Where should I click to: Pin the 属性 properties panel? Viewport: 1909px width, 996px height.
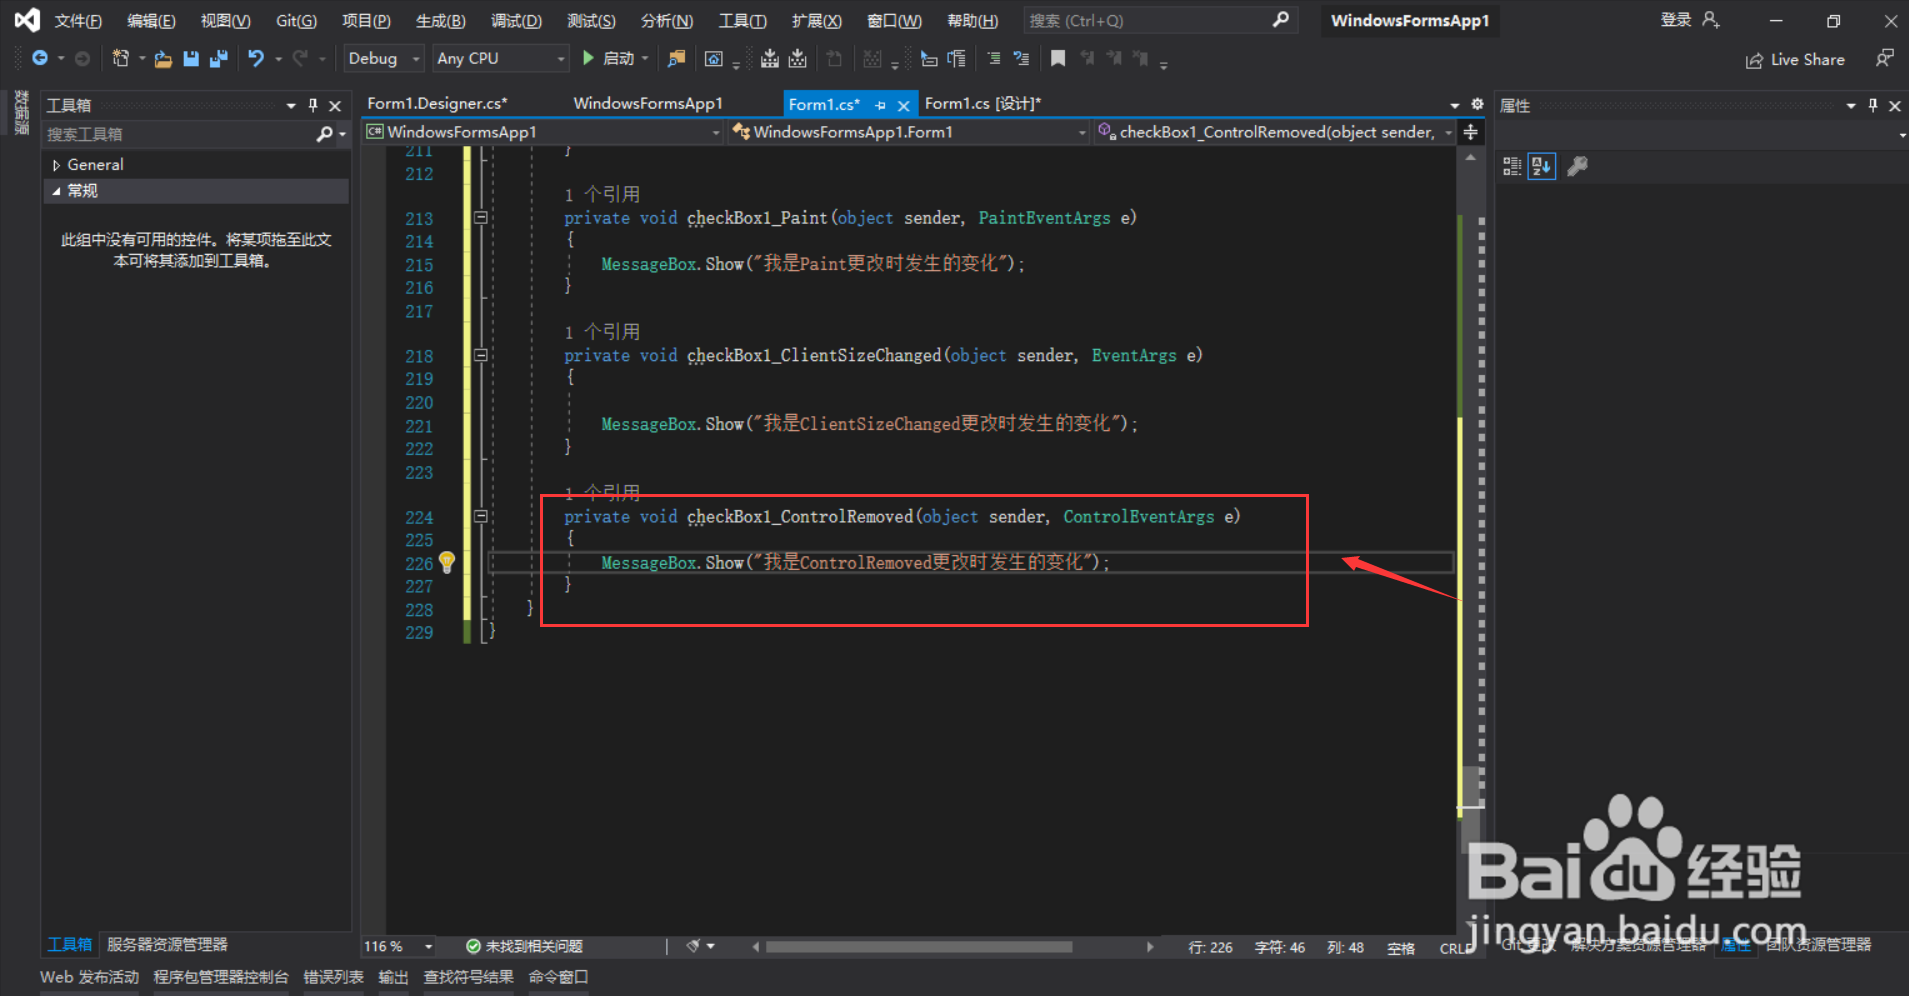[1873, 105]
